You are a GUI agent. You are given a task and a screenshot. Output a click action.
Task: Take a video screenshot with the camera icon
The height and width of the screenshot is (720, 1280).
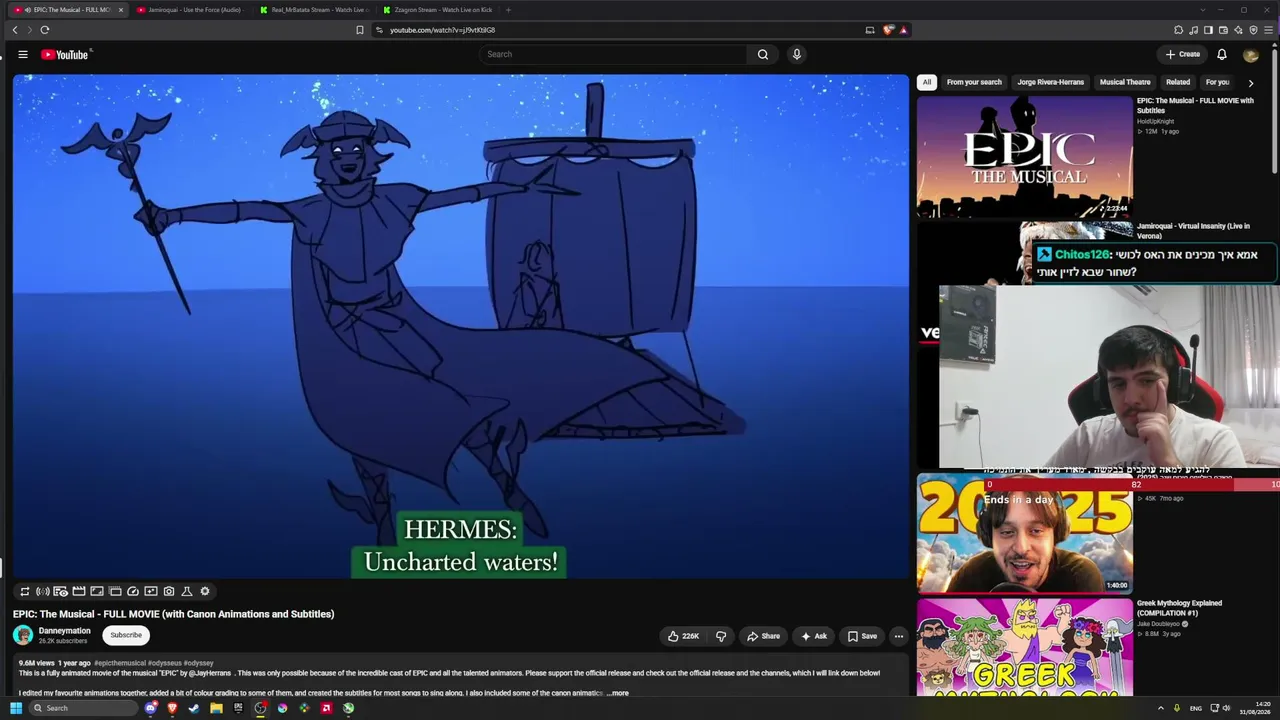[x=169, y=591]
